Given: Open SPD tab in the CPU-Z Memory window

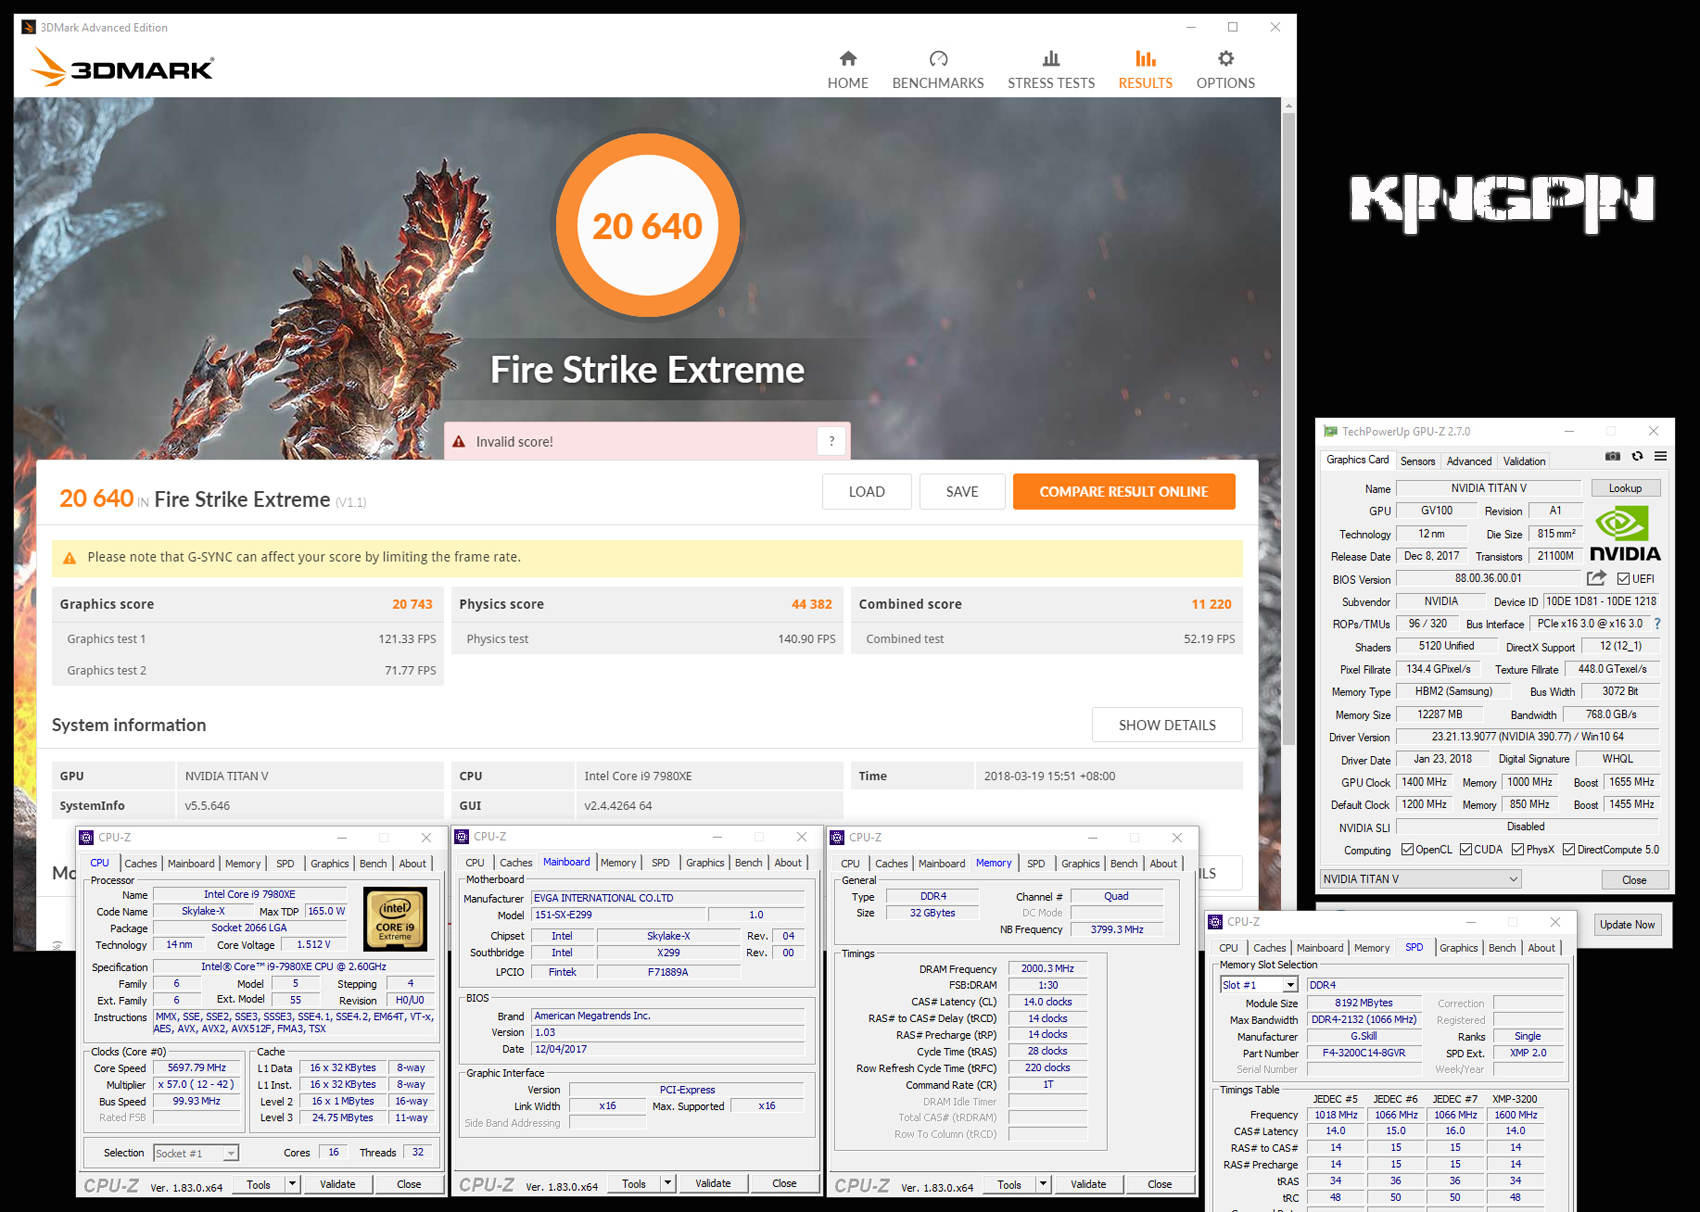Looking at the screenshot, I should click(1036, 863).
